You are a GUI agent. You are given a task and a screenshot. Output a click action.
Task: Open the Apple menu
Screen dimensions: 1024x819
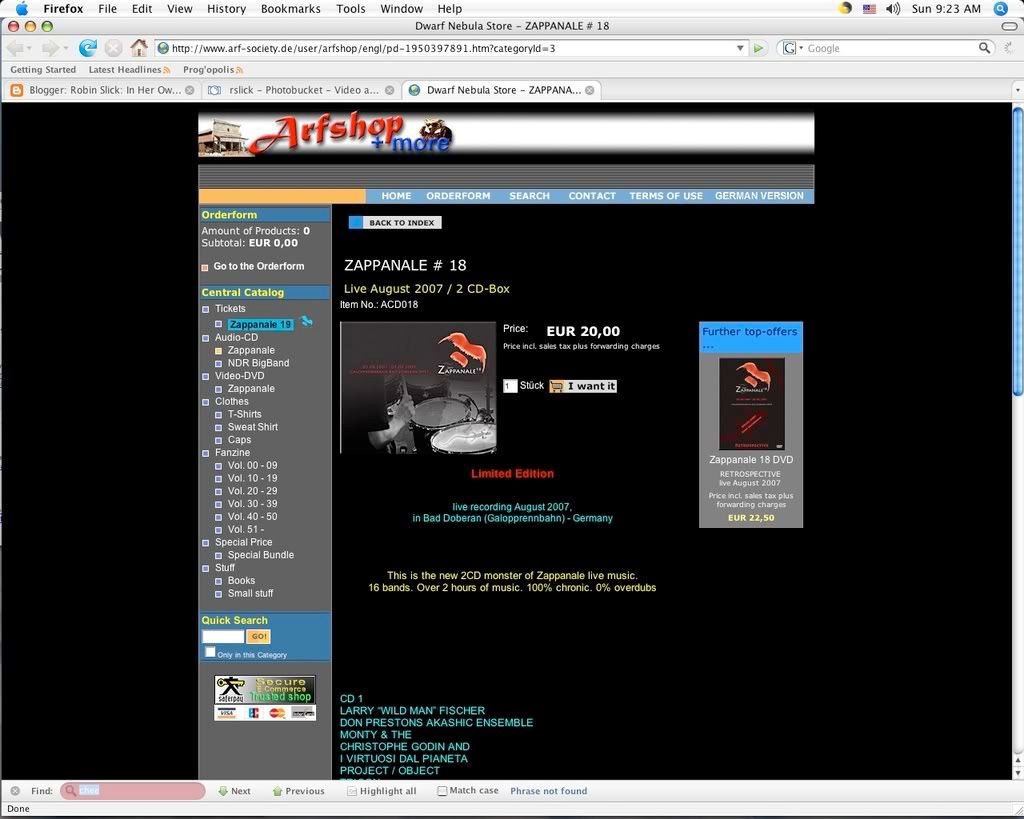22,8
